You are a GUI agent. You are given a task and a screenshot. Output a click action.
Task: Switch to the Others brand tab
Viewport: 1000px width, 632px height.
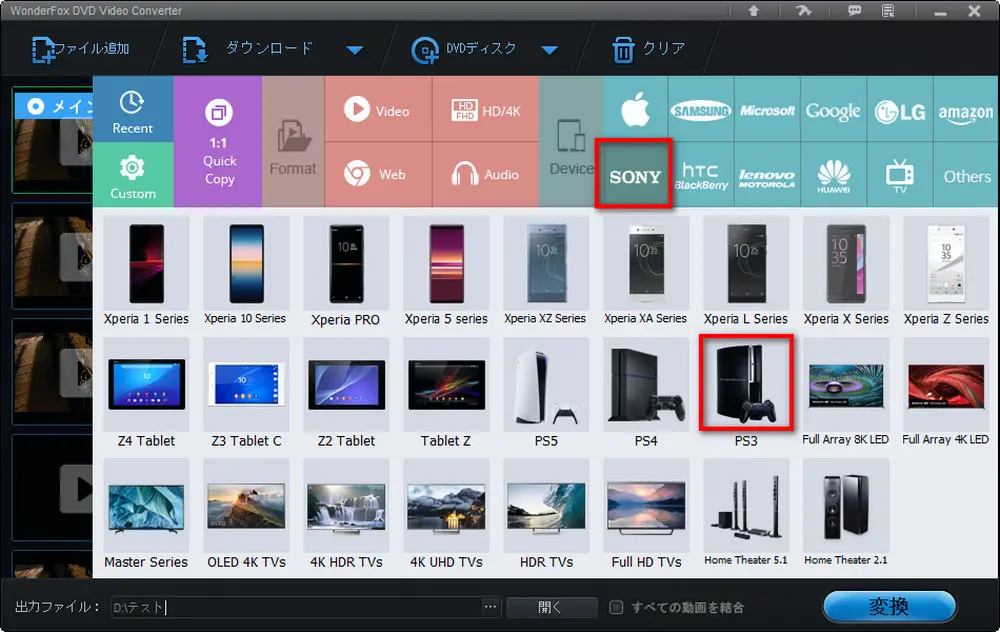click(966, 176)
